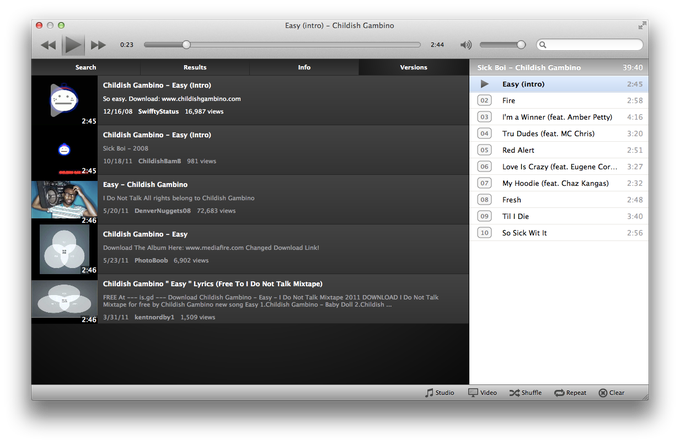Click track number 04 badge

(484, 134)
